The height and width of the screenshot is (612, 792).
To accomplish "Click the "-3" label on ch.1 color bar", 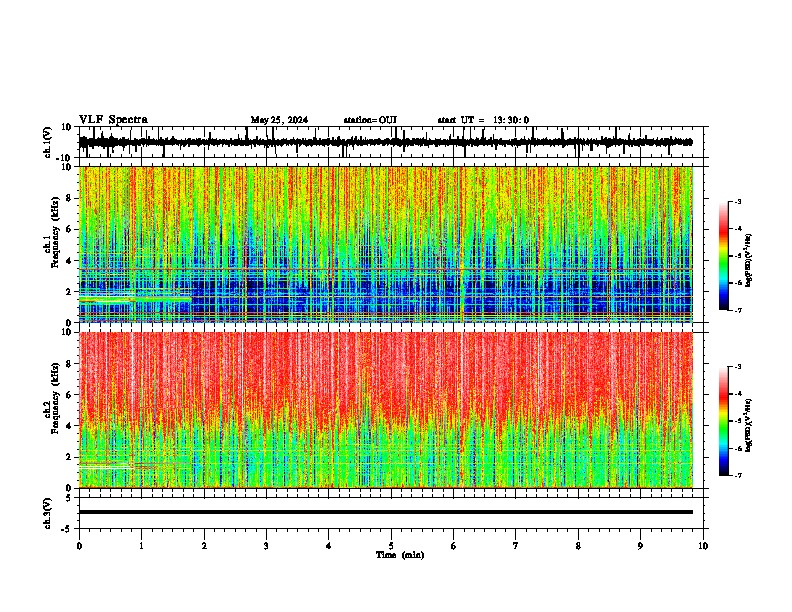I will 737,201.
